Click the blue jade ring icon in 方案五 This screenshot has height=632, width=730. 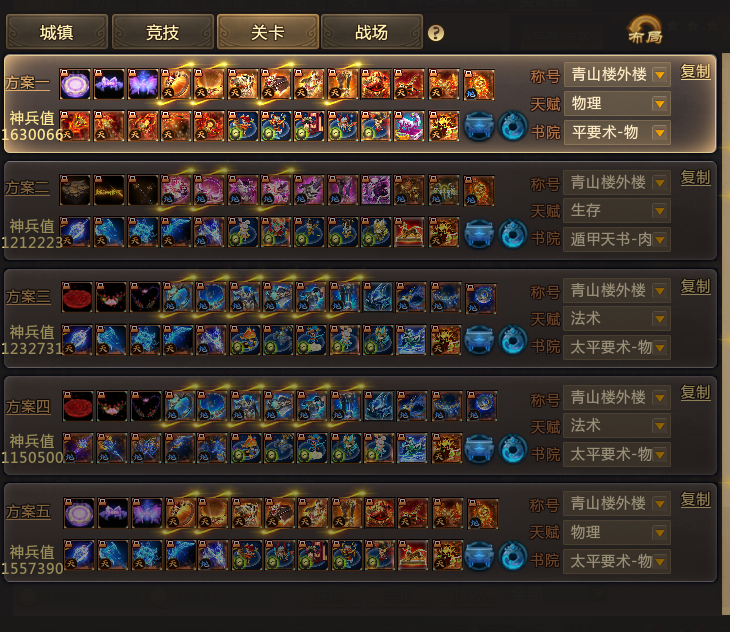click(513, 555)
